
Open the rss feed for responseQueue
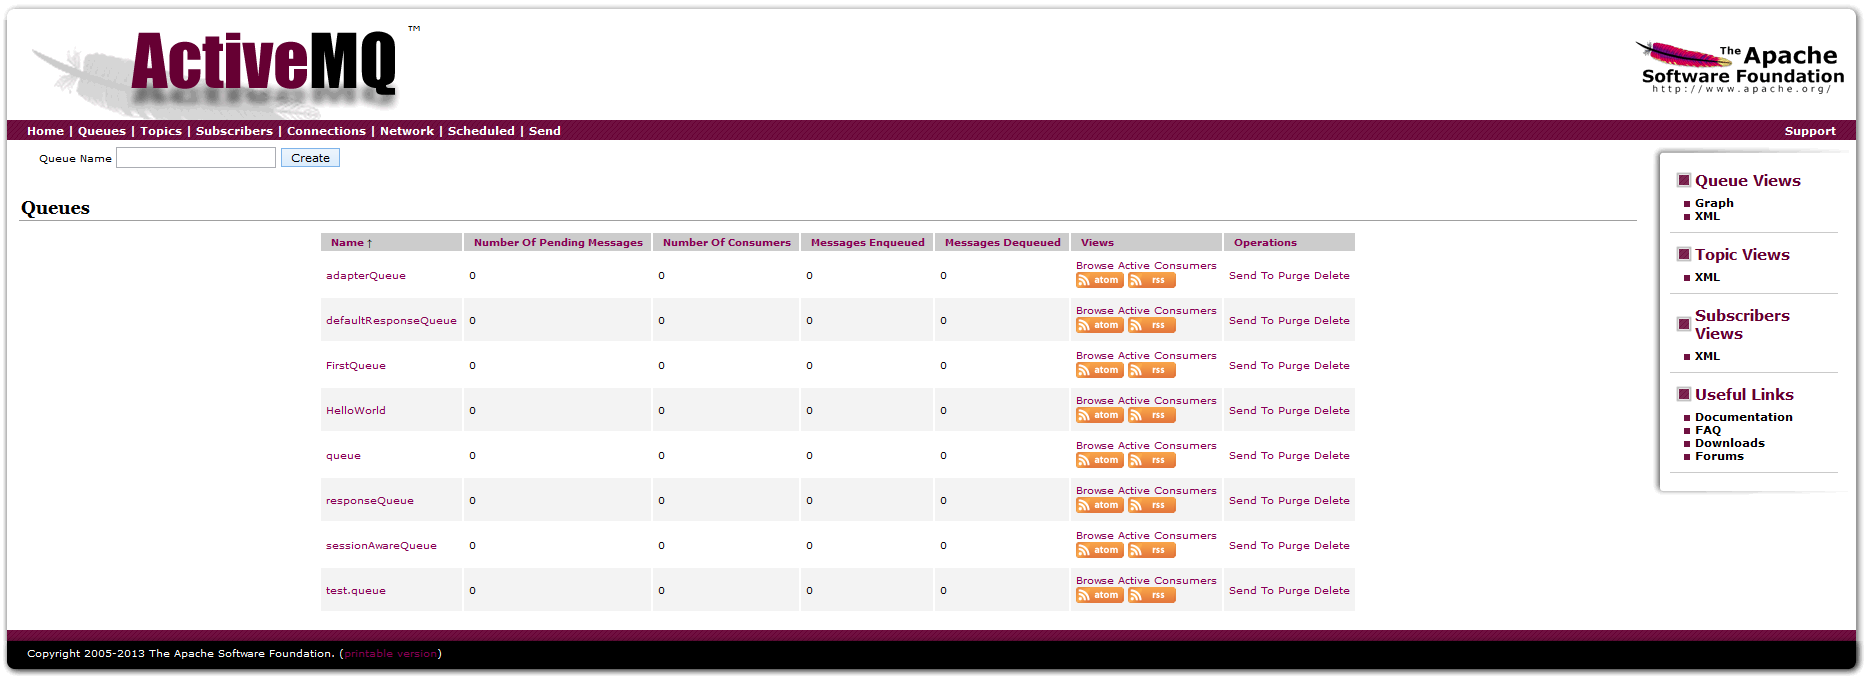click(x=1151, y=506)
